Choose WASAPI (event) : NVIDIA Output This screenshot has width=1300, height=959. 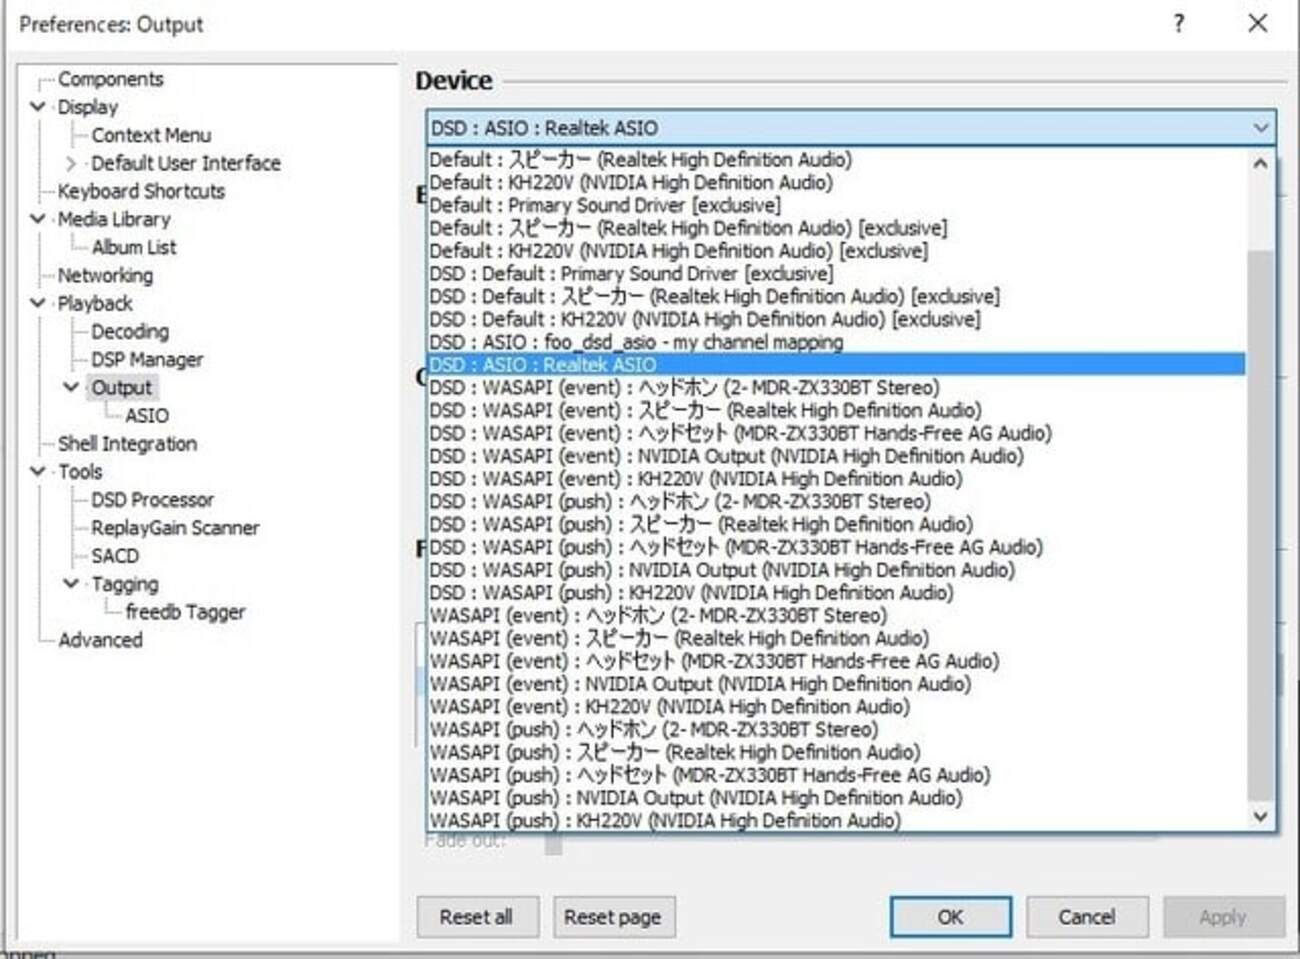coord(836,684)
